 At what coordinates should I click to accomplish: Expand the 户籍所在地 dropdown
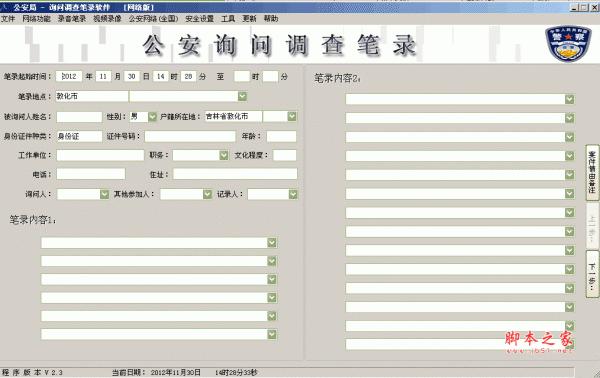click(x=292, y=116)
